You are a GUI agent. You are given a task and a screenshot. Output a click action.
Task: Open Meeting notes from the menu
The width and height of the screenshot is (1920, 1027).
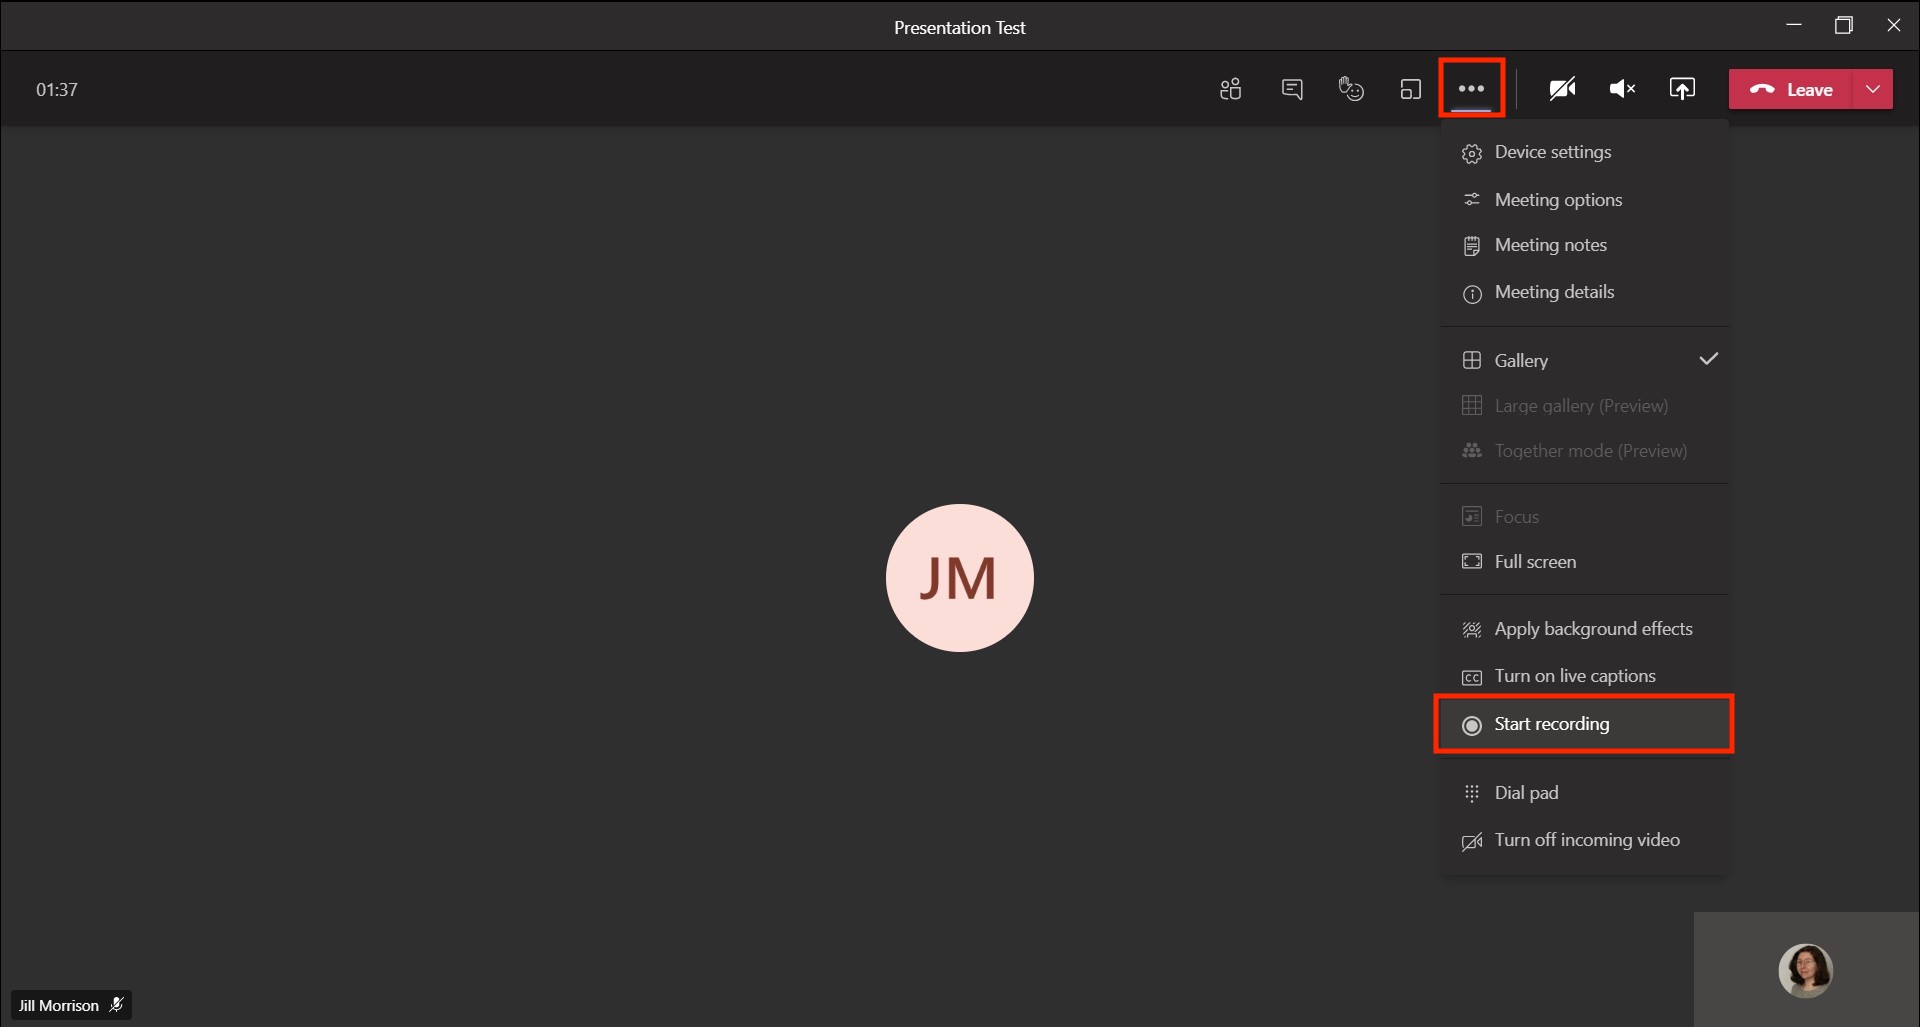click(1550, 245)
